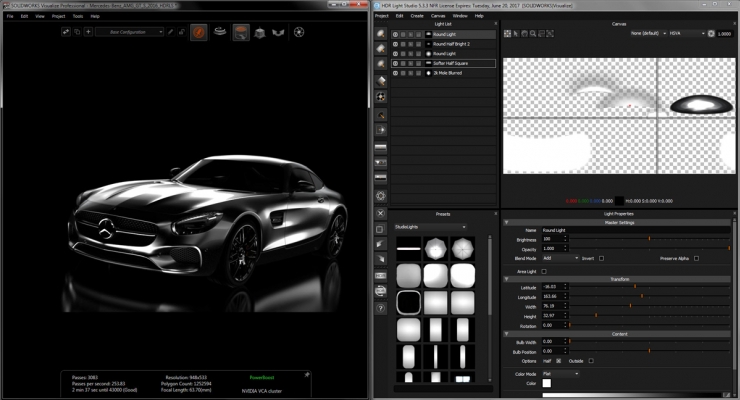
Task: Uncheck the Half option checkbox
Action: 559,361
